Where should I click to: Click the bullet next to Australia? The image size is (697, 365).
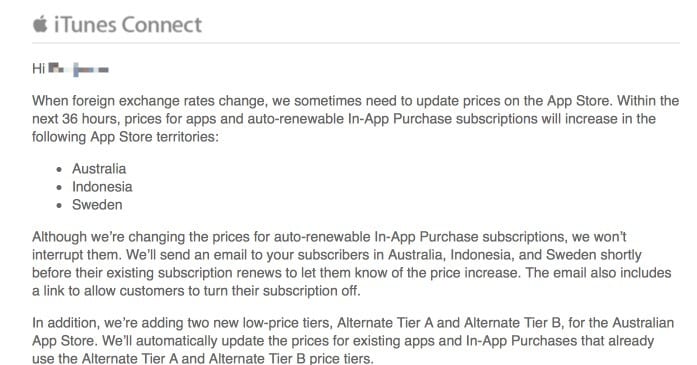[60, 169]
